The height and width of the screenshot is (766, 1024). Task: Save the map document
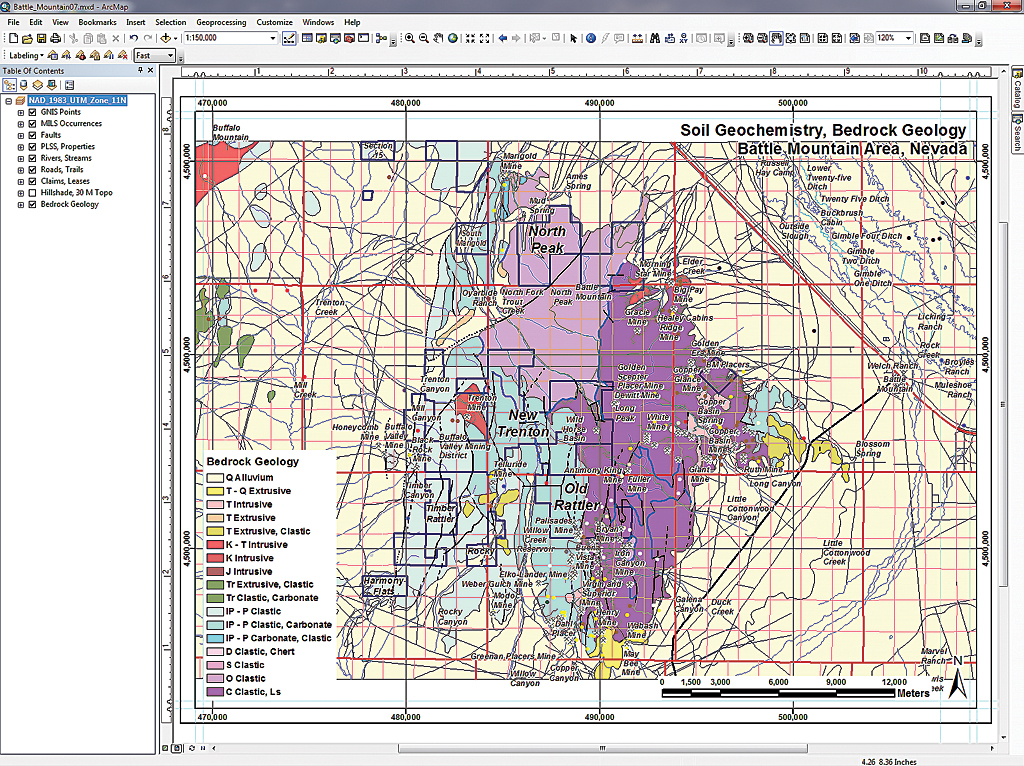(41, 39)
